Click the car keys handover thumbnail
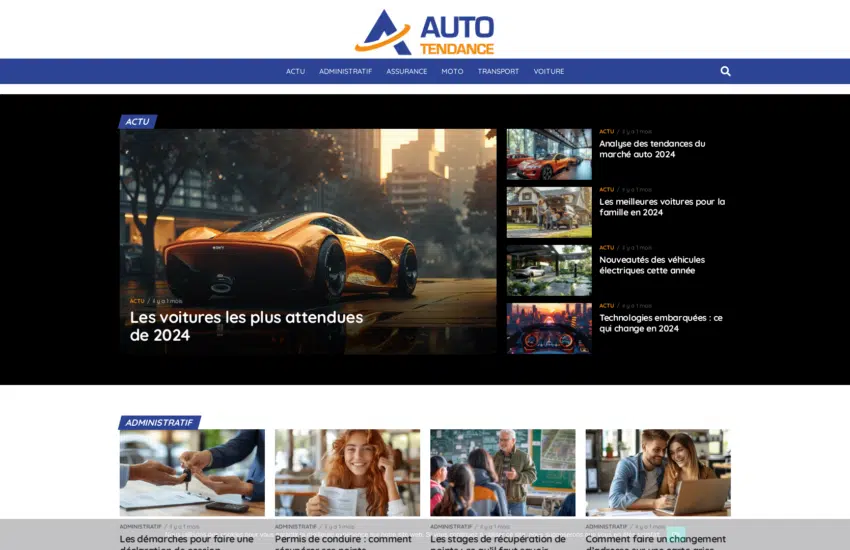Image resolution: width=850 pixels, height=550 pixels. pyautogui.click(x=192, y=472)
